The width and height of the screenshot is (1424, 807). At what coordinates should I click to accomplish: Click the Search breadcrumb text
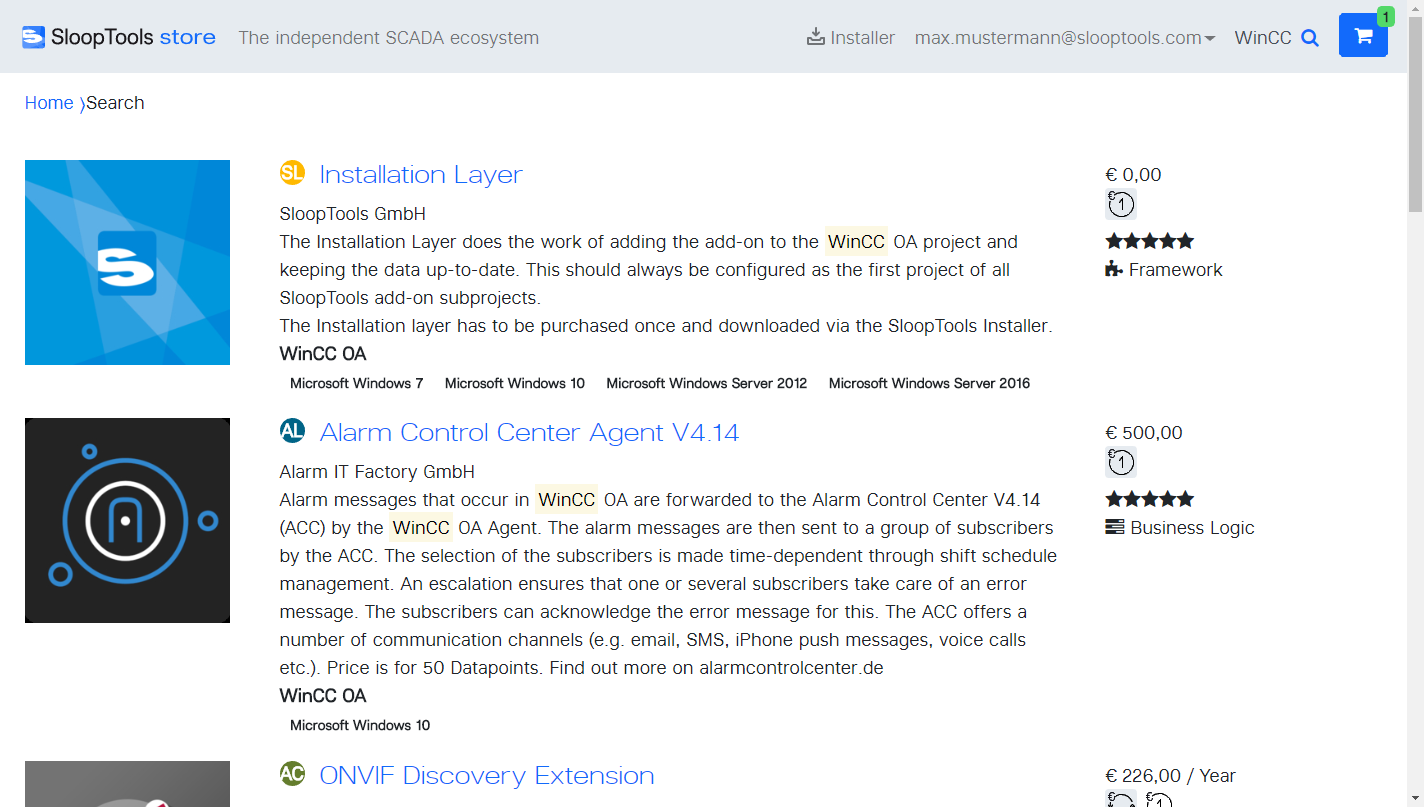pos(115,103)
